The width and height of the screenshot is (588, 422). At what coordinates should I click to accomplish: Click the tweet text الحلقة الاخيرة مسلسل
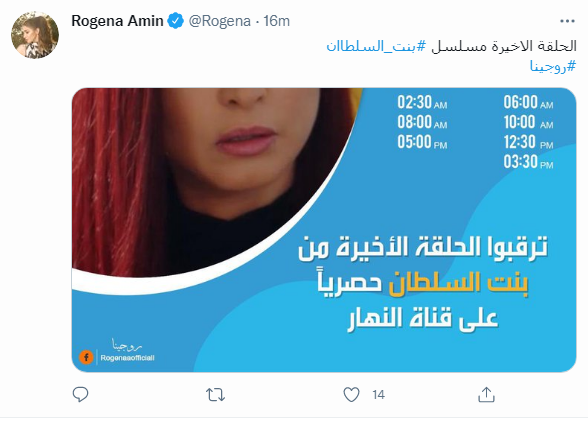click(x=504, y=46)
